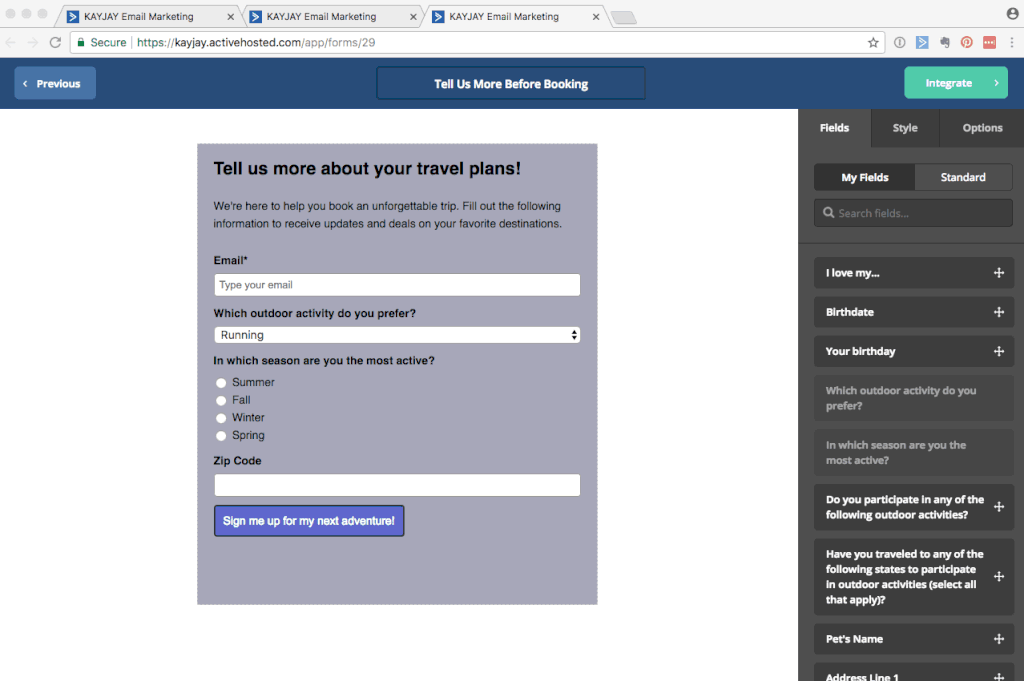Bookmark this page with the star icon

(873, 43)
